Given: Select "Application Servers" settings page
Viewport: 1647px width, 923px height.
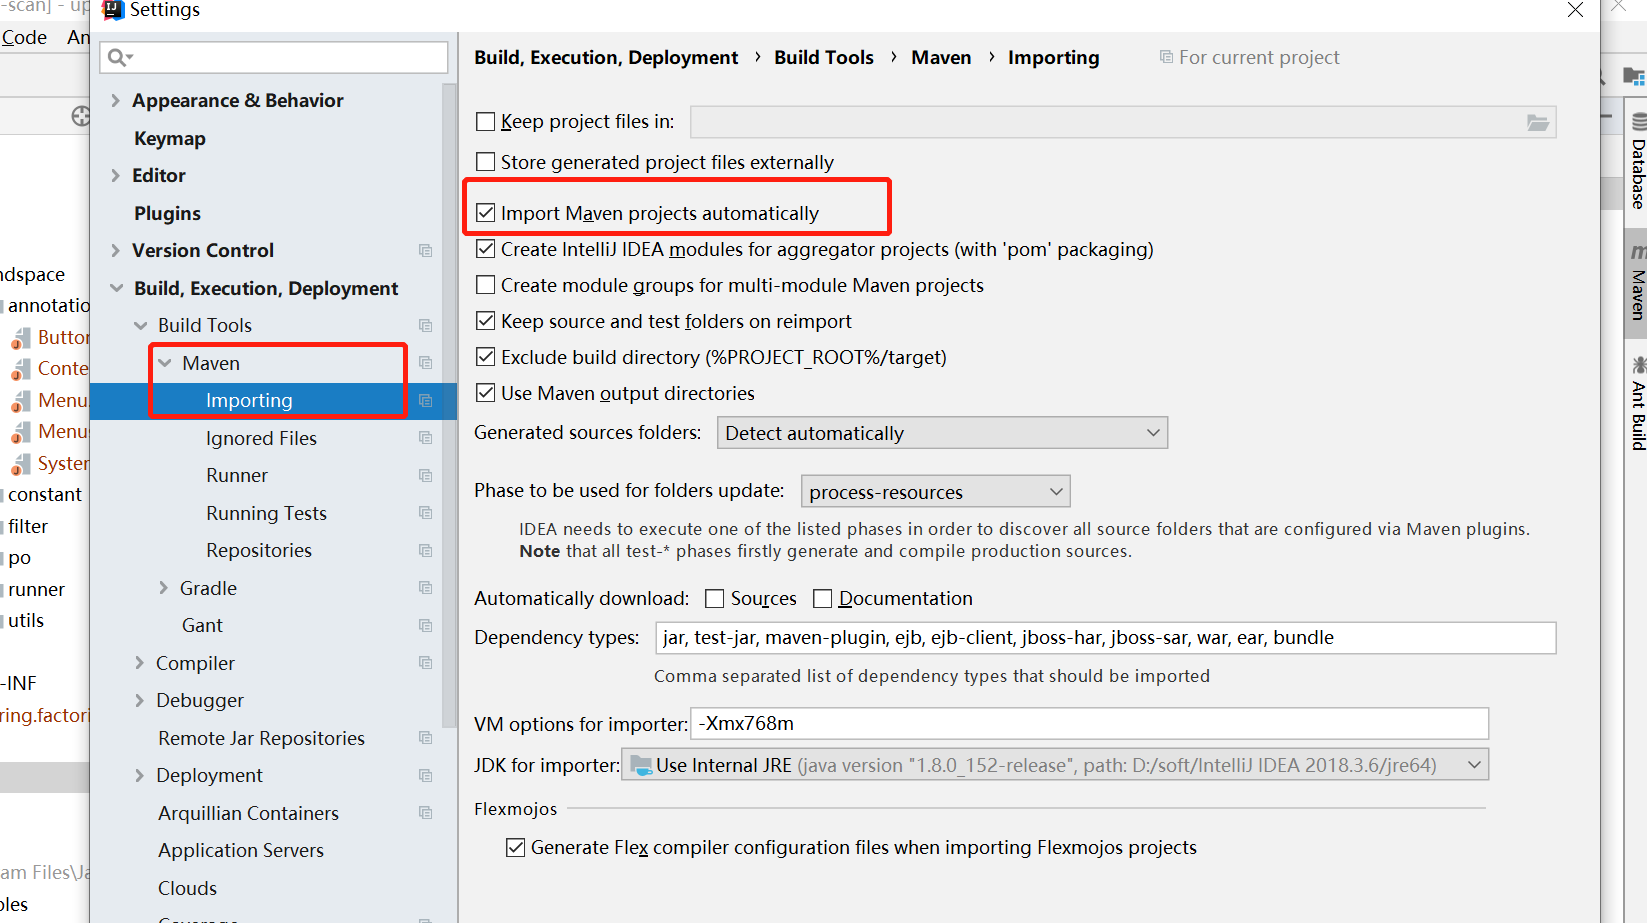Looking at the screenshot, I should pyautogui.click(x=241, y=850).
